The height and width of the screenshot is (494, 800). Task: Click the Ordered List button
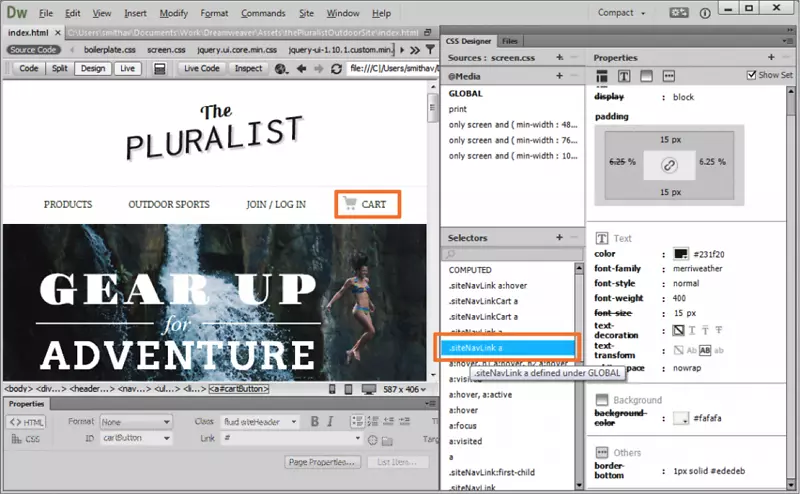(372, 422)
